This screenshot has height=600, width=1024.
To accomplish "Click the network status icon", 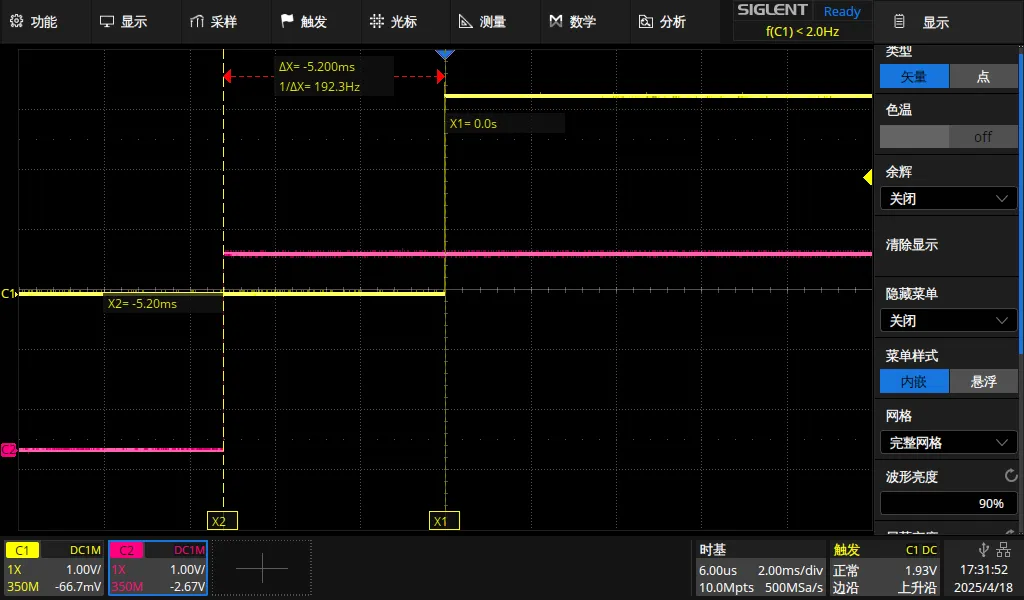I will pos(1004,550).
